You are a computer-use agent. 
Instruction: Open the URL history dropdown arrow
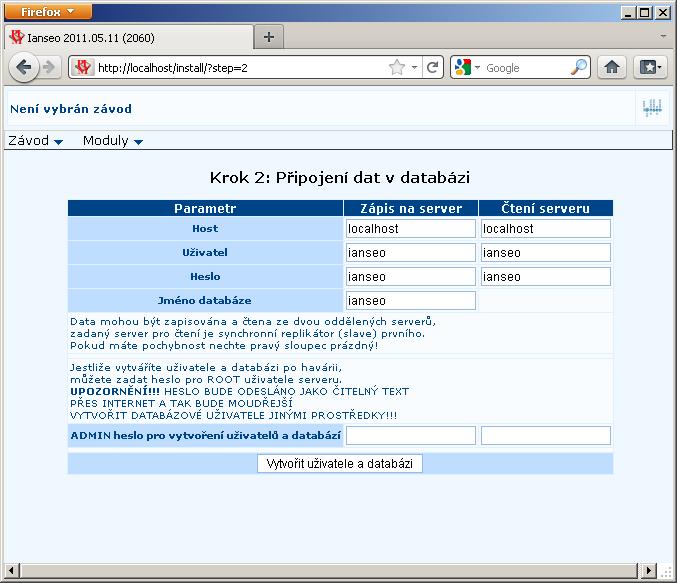pos(414,67)
